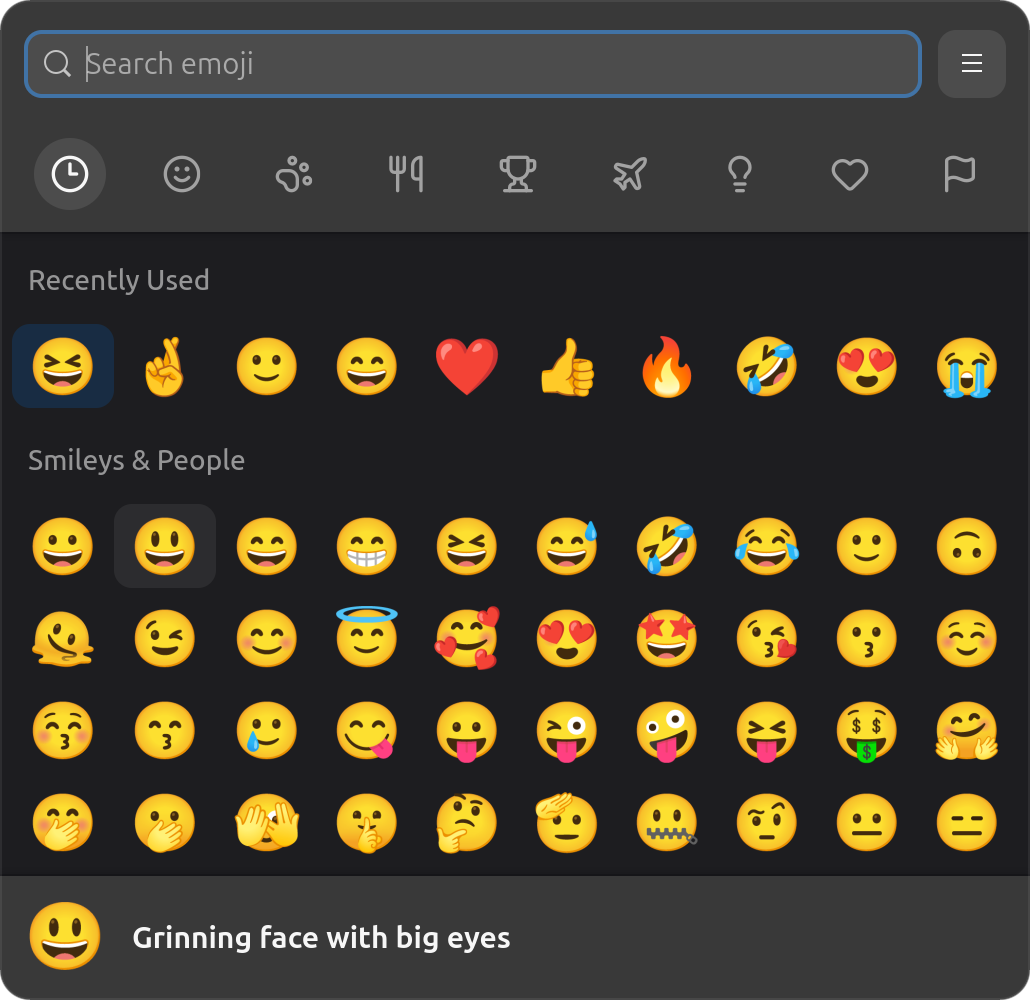
Task: Select the winking face emoji
Action: coord(164,638)
